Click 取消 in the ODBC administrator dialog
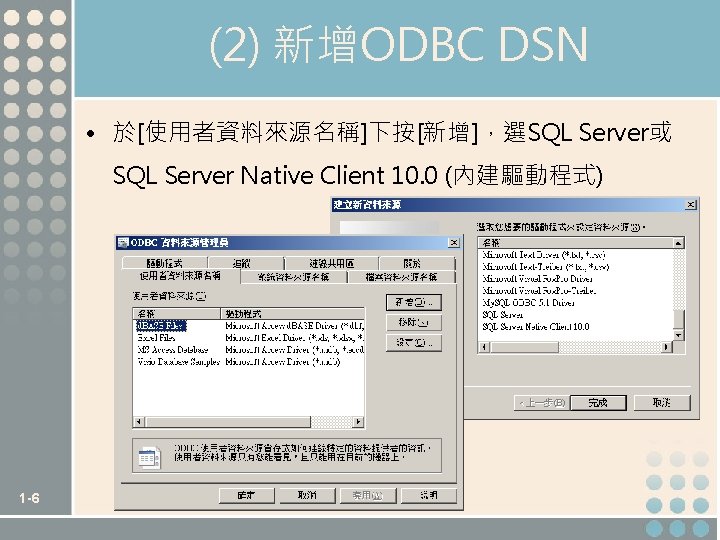The height and width of the screenshot is (540, 720). tap(307, 495)
